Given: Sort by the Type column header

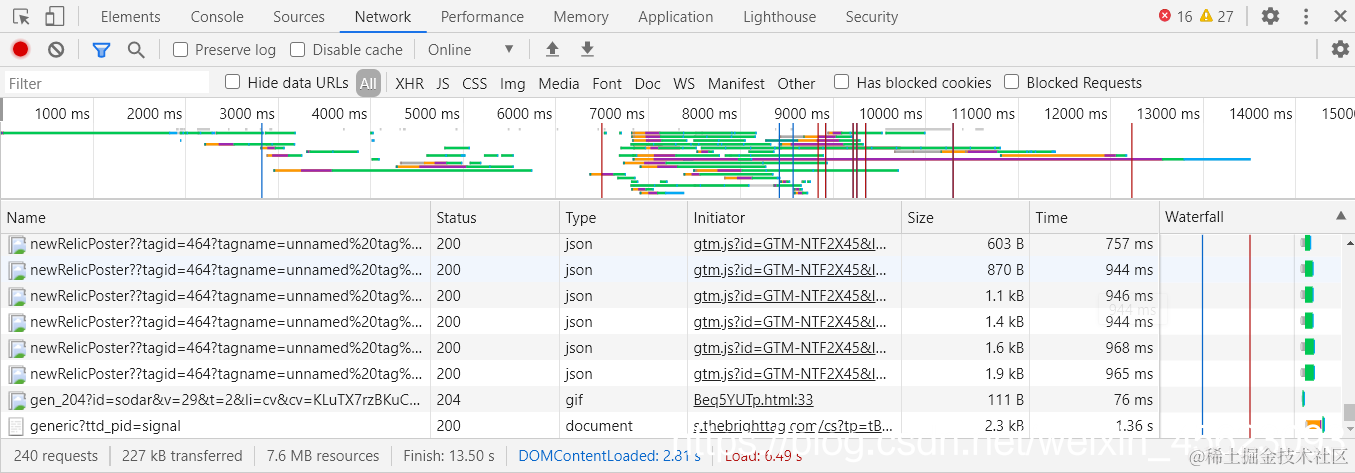Looking at the screenshot, I should [624, 217].
